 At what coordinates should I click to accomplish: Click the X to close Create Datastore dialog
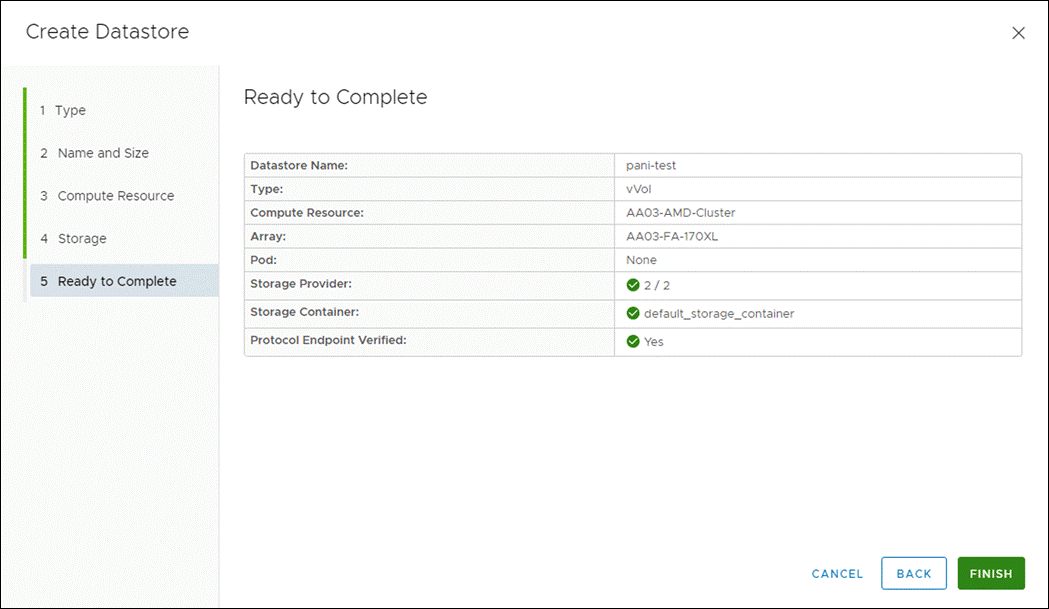1018,32
